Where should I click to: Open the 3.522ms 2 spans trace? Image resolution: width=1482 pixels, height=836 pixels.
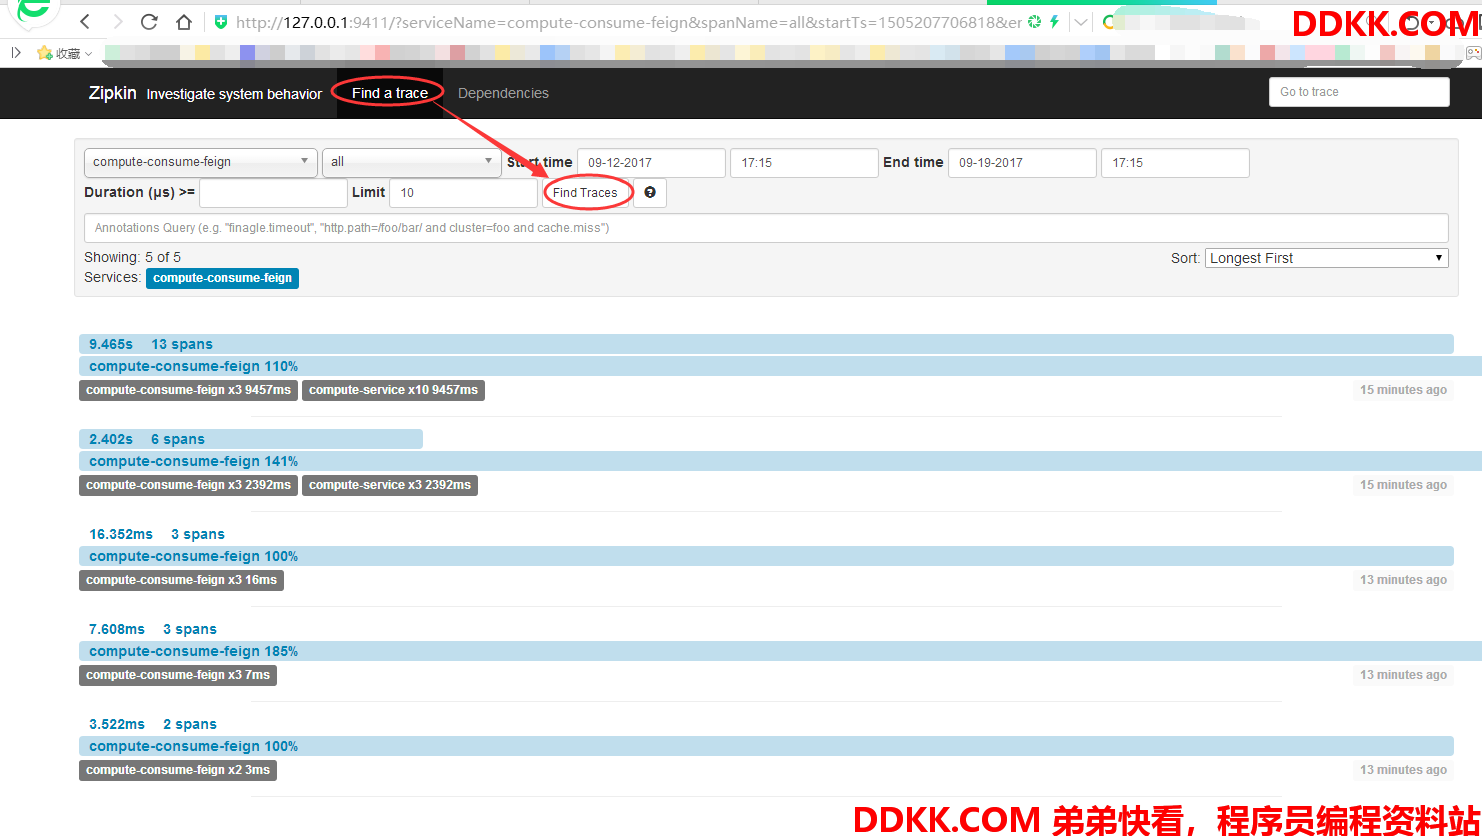[152, 724]
